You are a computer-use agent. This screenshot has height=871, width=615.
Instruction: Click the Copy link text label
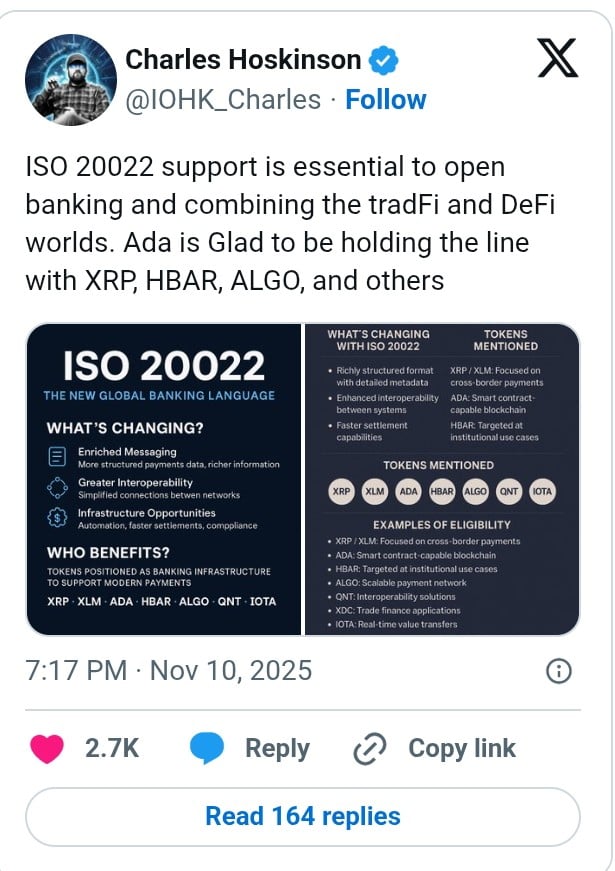pos(462,748)
